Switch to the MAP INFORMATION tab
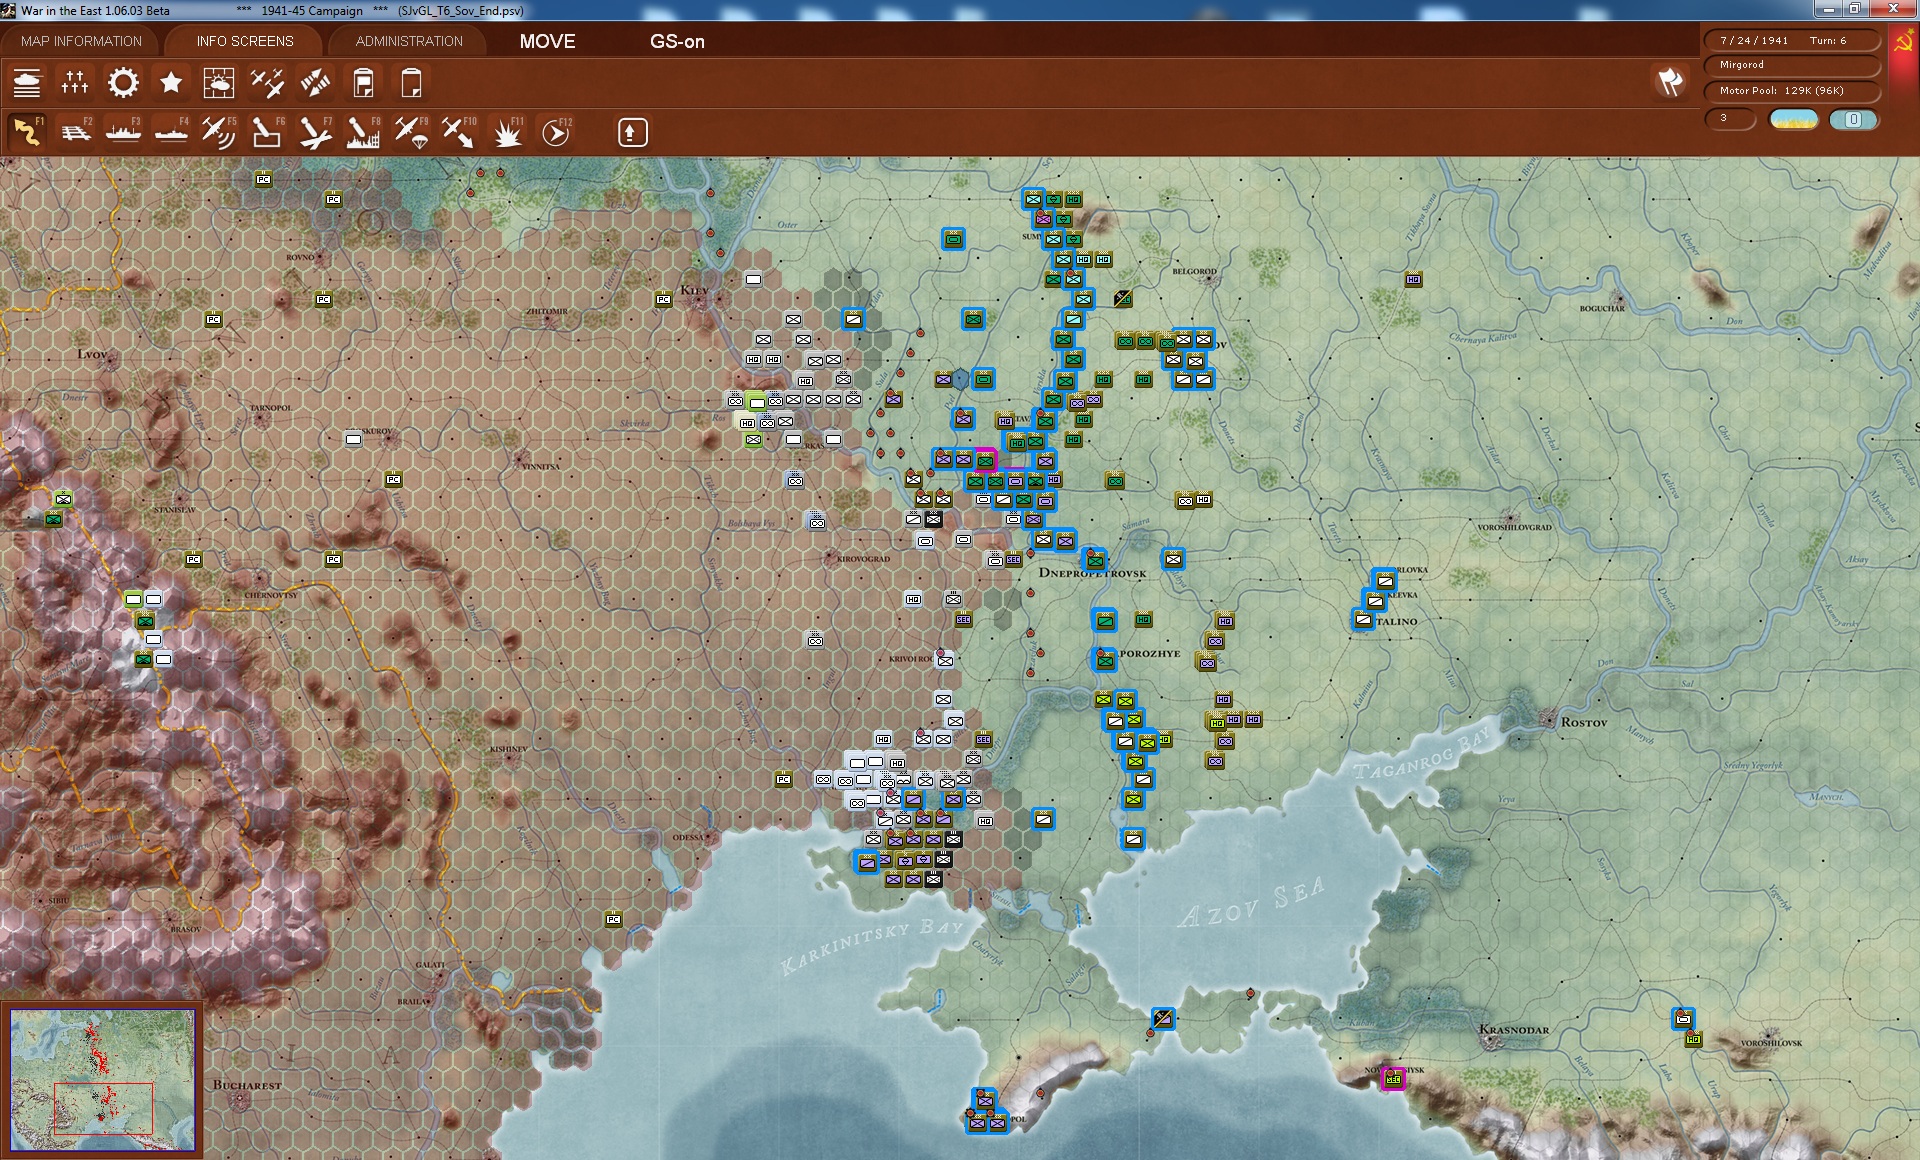The image size is (1920, 1160). tap(81, 41)
